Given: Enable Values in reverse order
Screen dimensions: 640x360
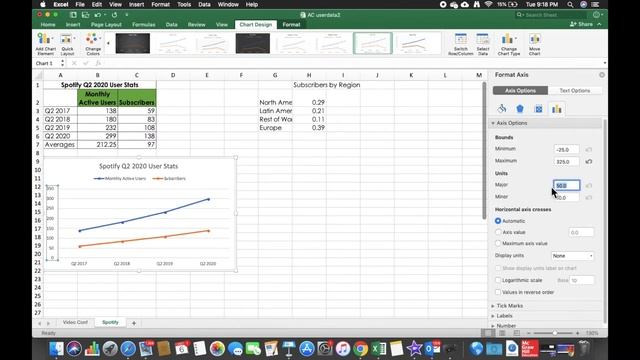Looking at the screenshot, I should [x=498, y=292].
